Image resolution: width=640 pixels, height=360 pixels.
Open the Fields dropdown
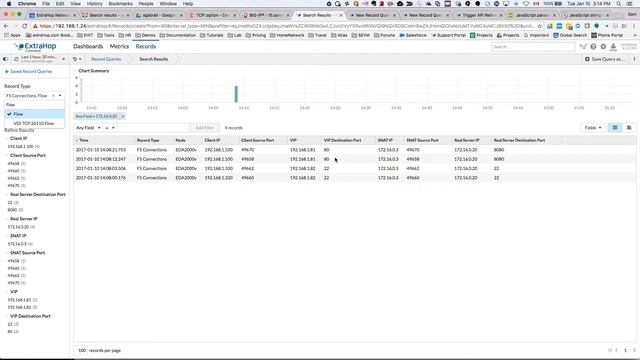click(593, 128)
